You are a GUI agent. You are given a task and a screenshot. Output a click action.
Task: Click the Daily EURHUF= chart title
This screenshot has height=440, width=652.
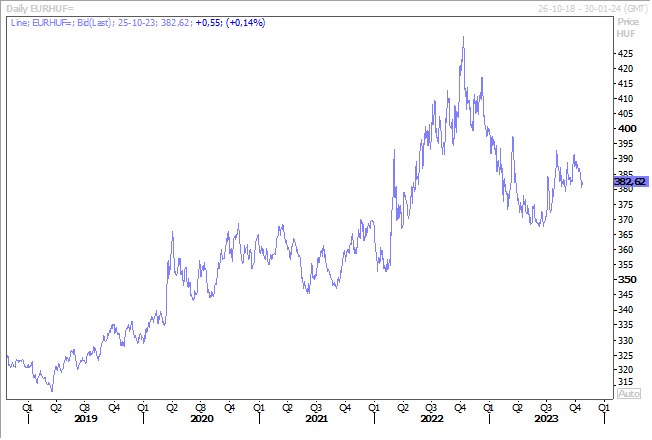click(x=40, y=8)
